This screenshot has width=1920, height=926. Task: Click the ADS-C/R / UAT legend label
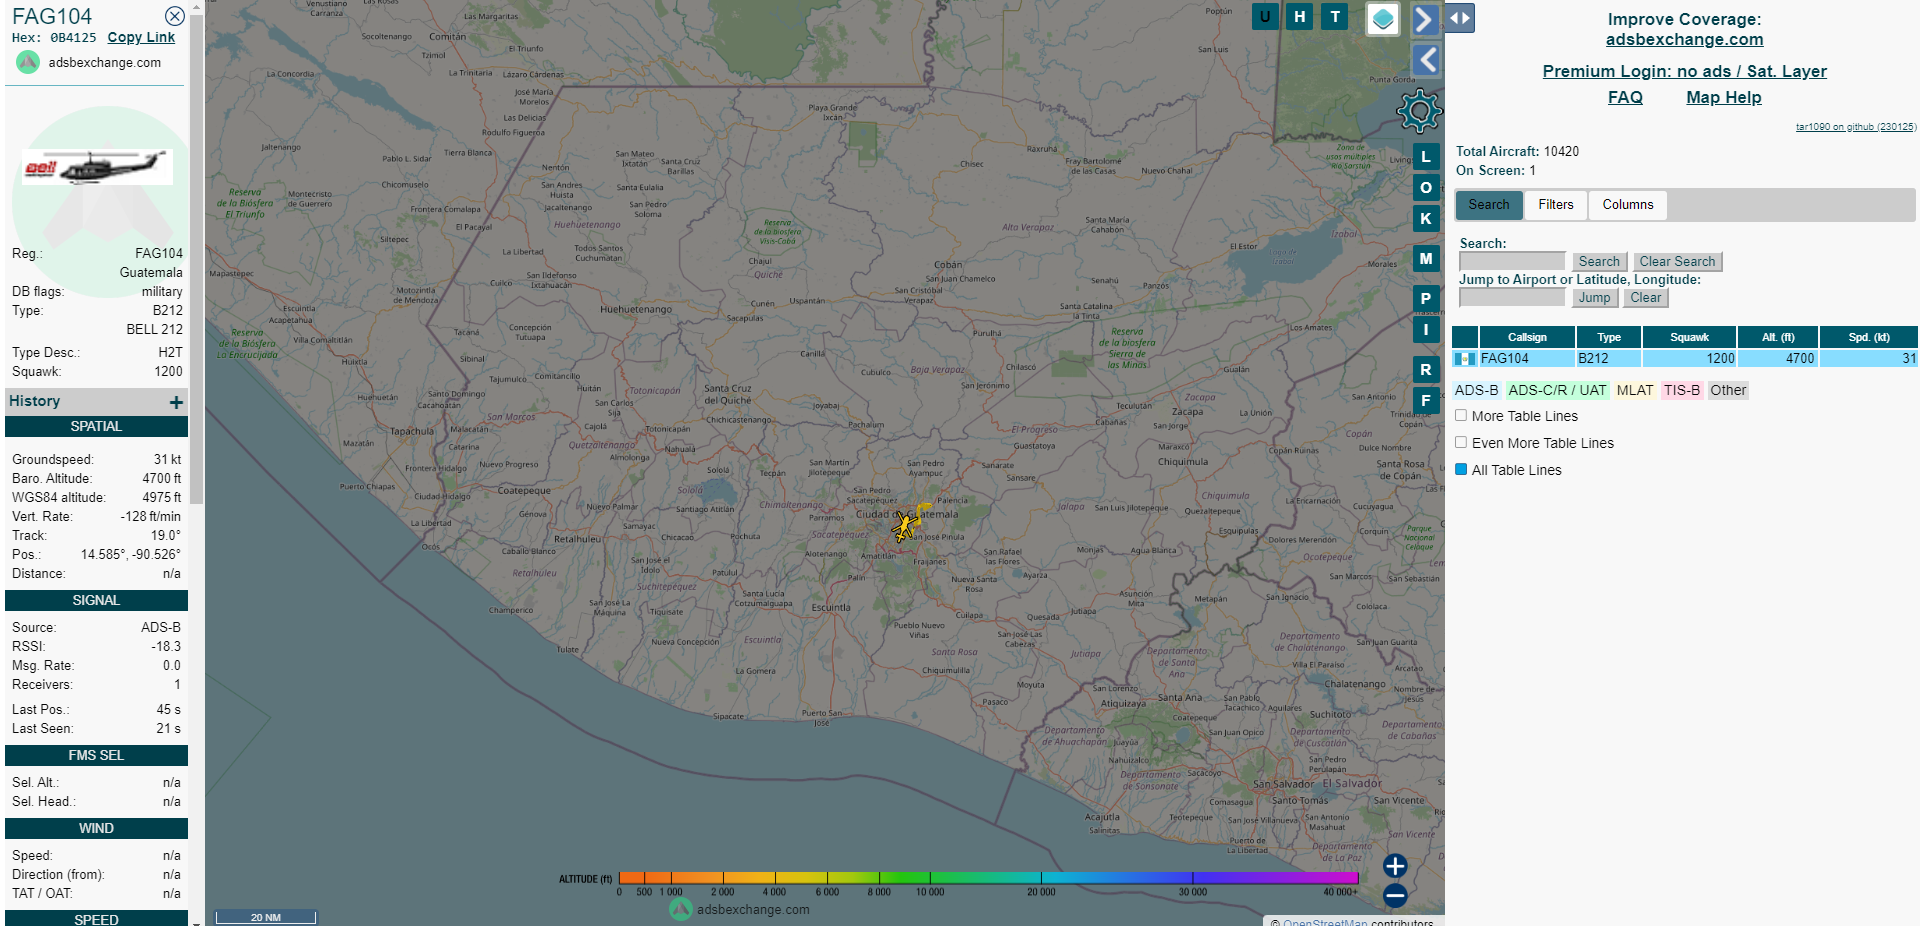1557,391
